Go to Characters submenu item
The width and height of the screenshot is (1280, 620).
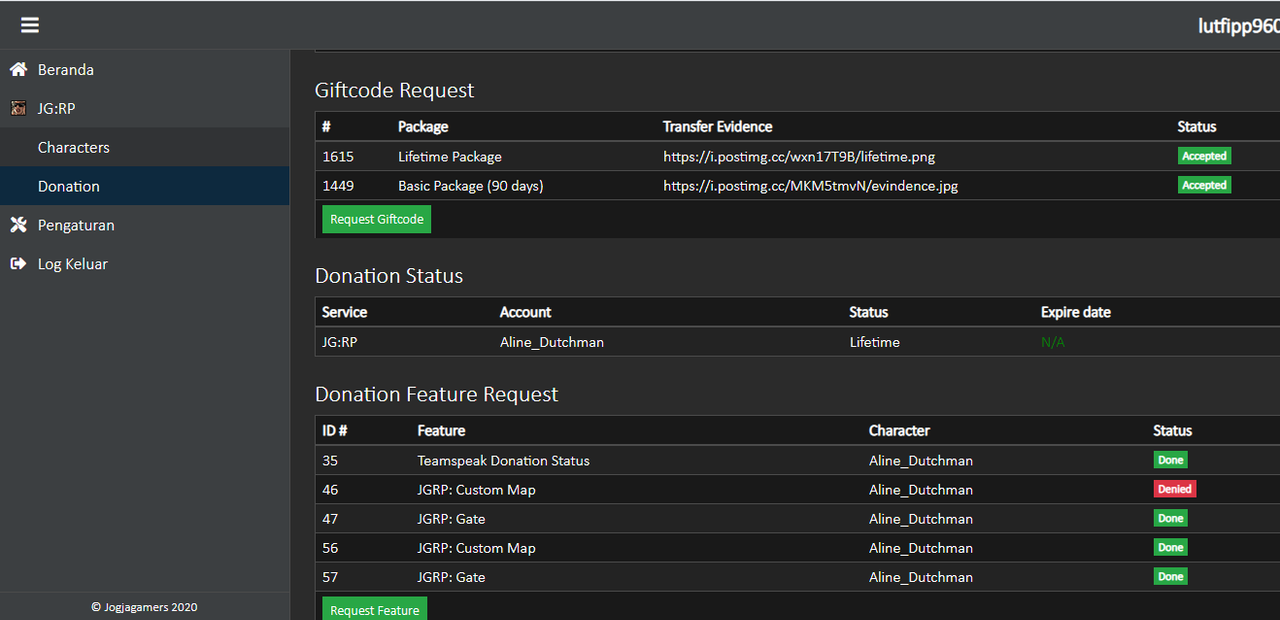tap(74, 147)
